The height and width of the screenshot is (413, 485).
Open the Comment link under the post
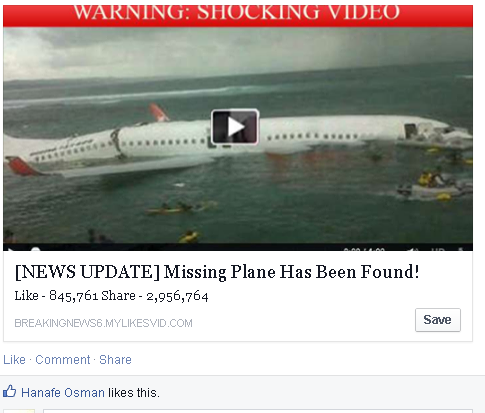click(x=63, y=360)
